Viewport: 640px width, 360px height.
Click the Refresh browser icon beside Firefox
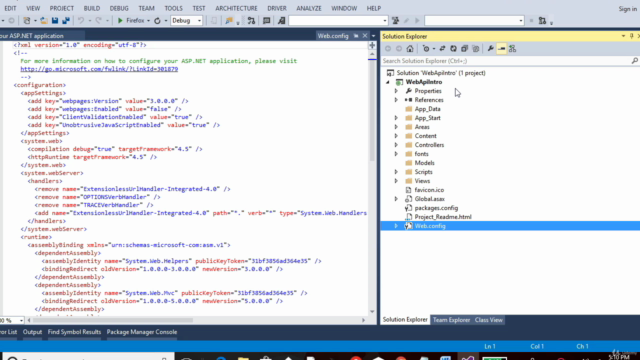coord(157,20)
